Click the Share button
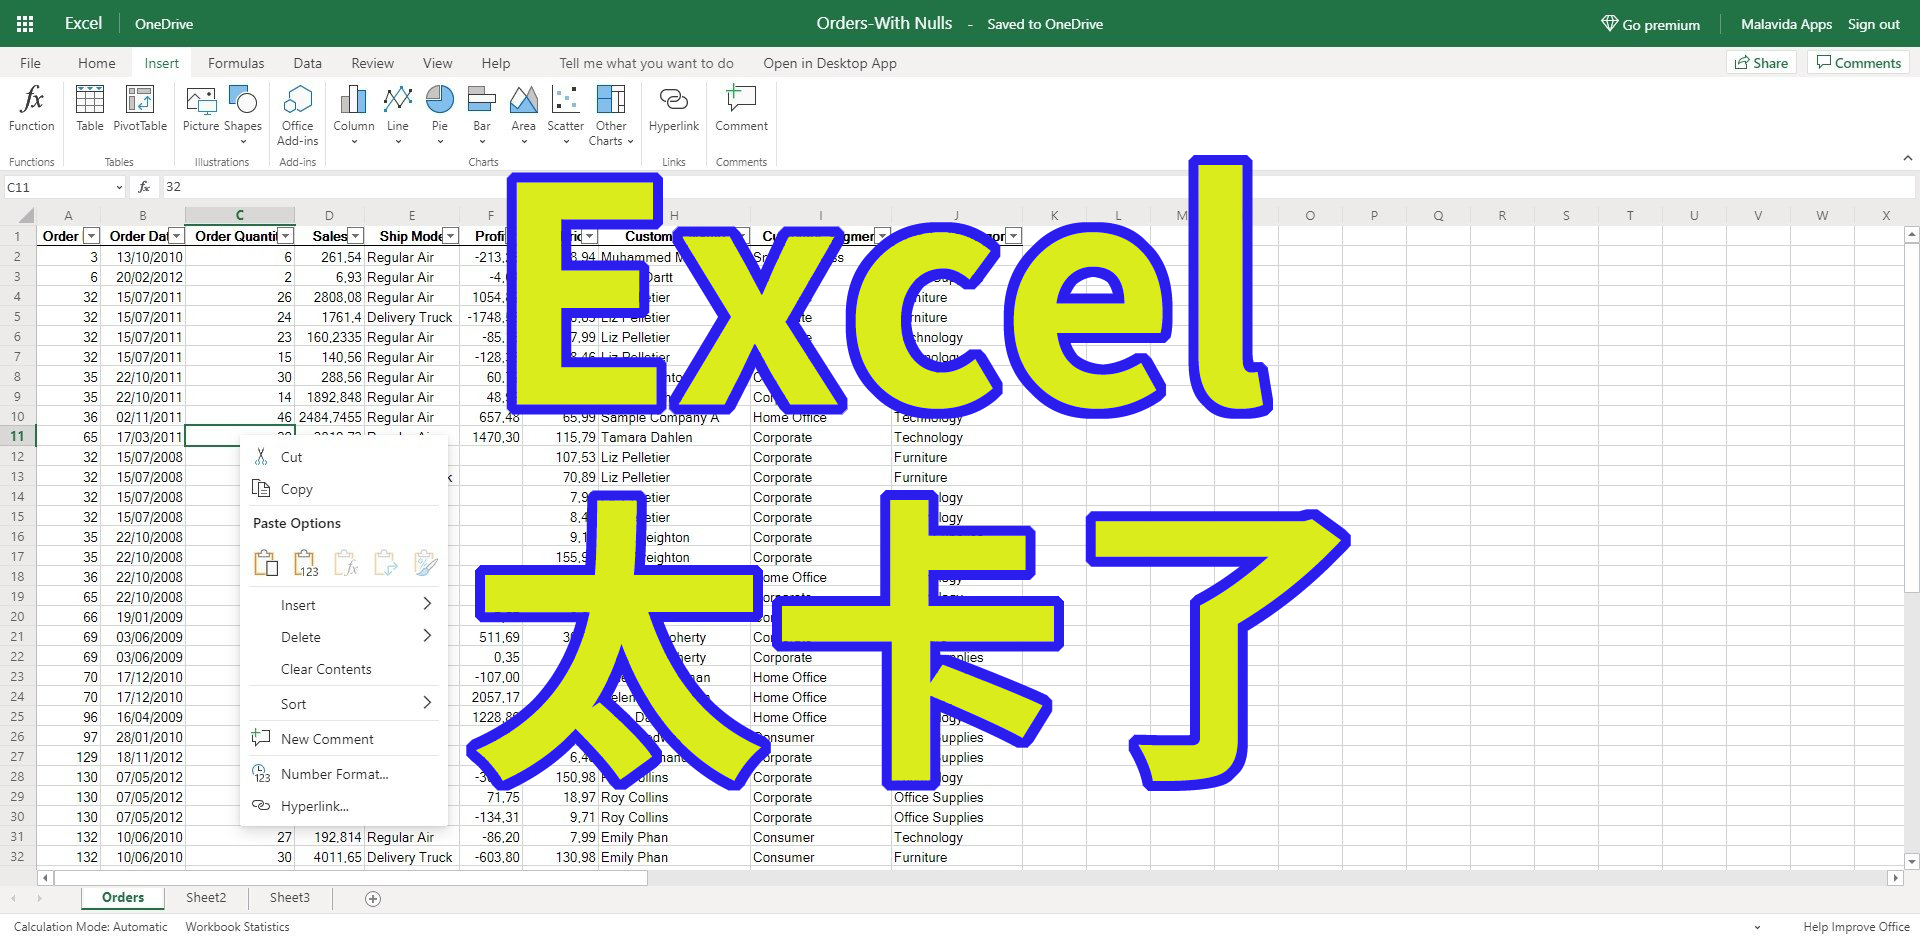This screenshot has height=936, width=1920. [1762, 63]
